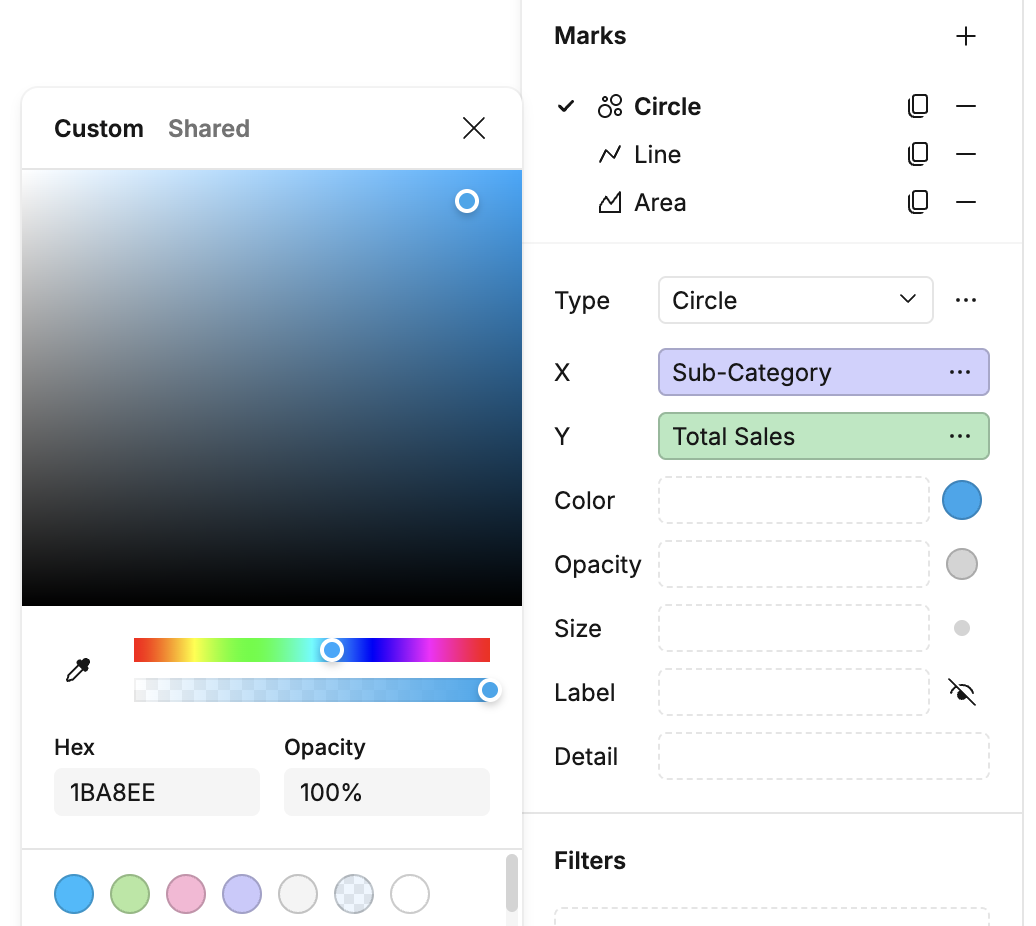Duplicate the Line mark
The image size is (1036, 926).
pos(918,155)
